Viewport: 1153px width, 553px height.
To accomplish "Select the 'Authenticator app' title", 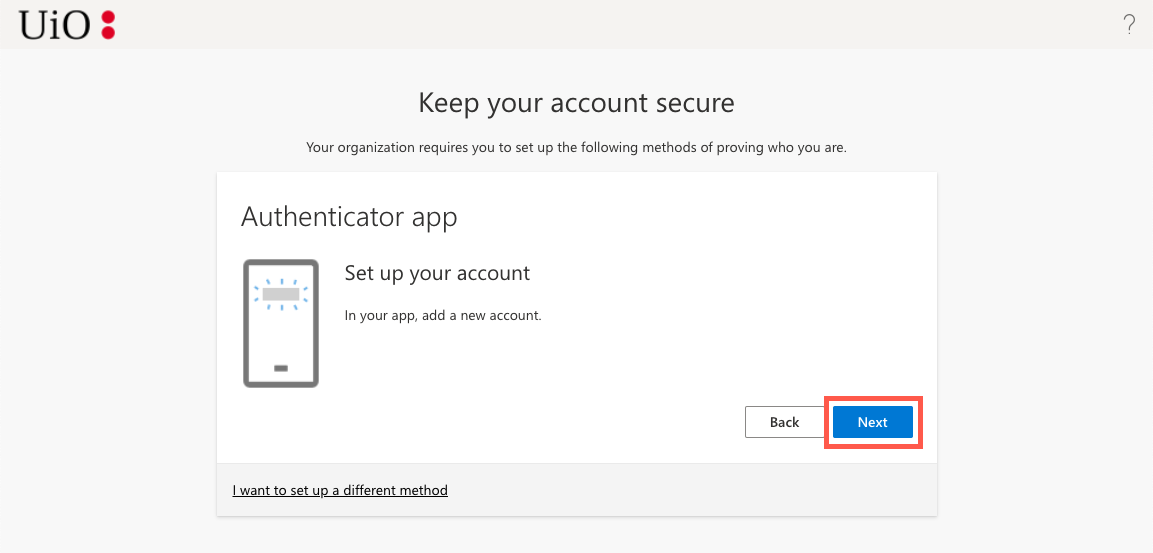I will (x=349, y=217).
